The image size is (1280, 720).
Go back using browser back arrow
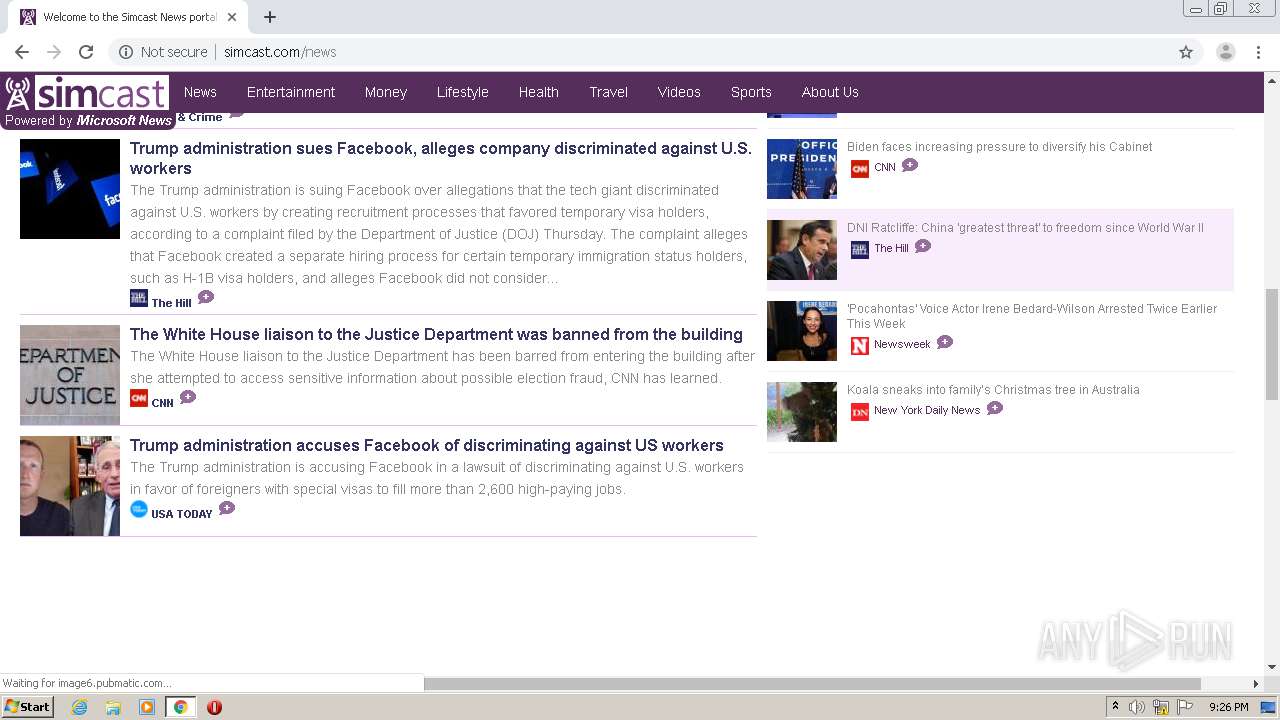(x=22, y=52)
